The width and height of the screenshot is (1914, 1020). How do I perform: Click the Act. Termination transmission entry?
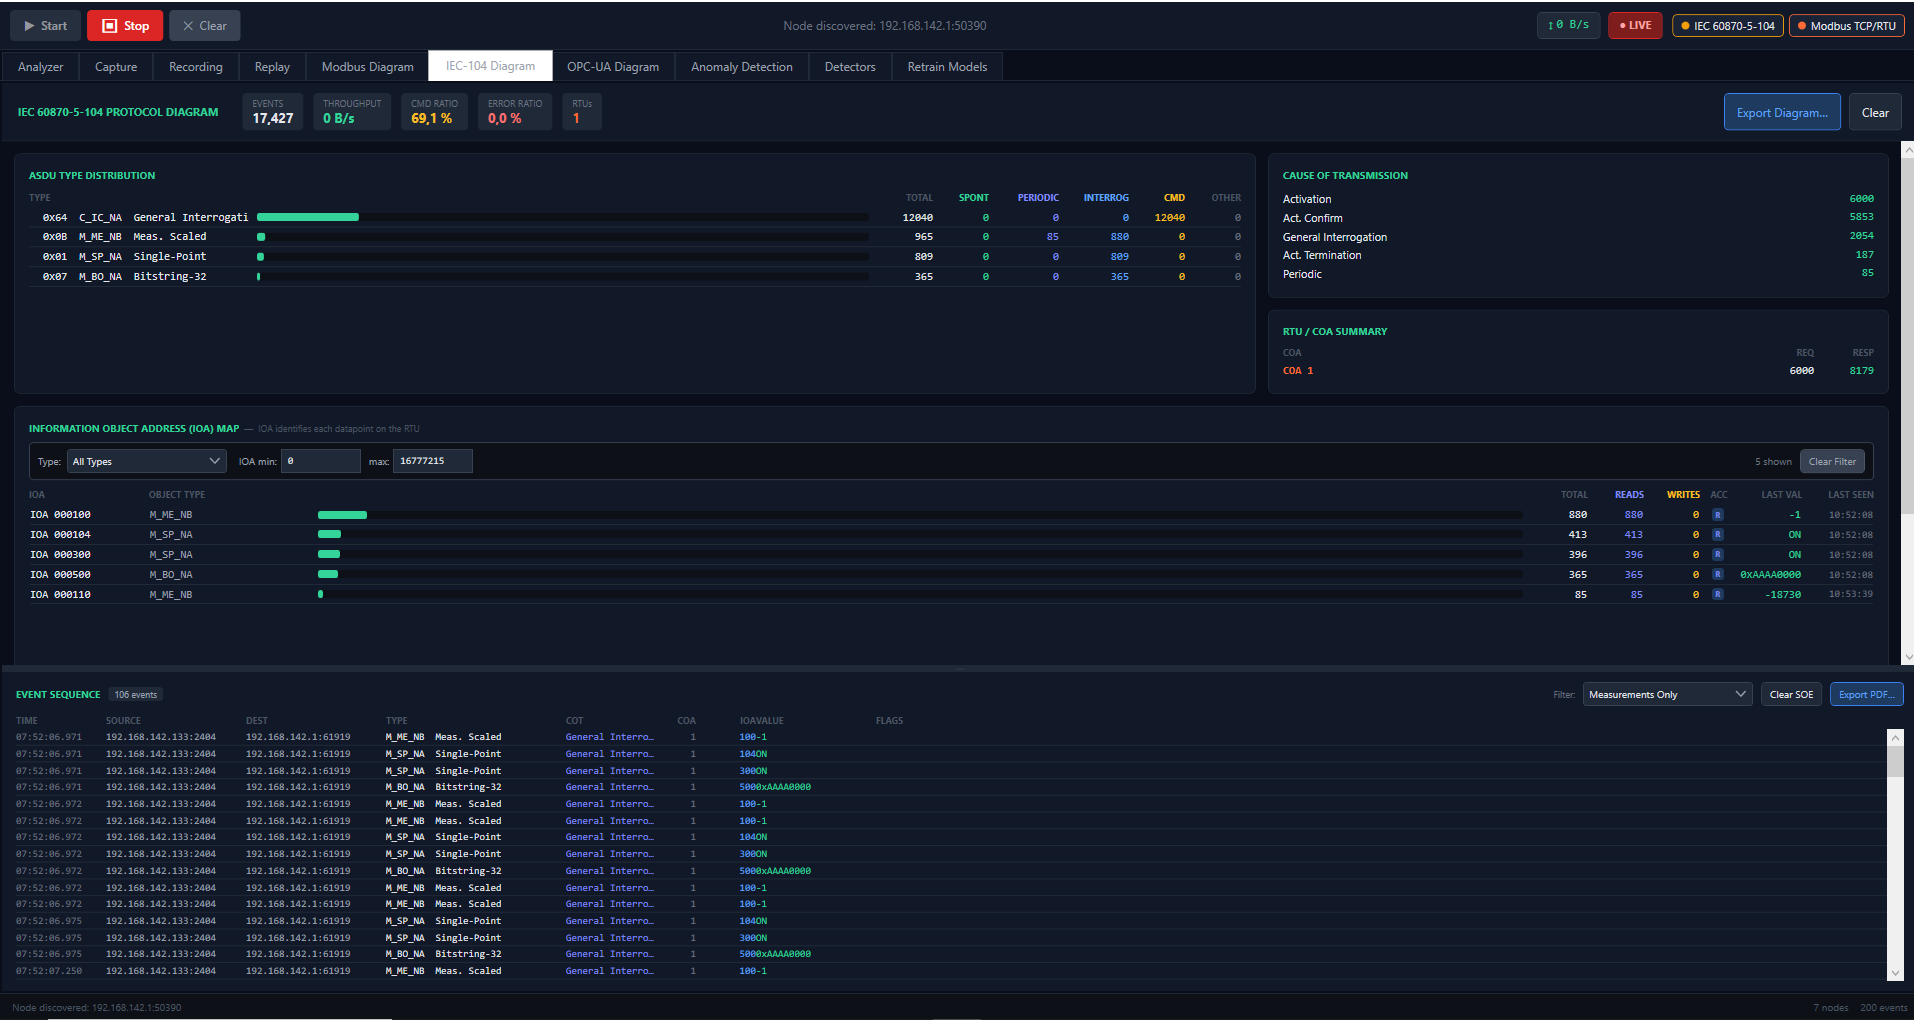[1578, 255]
